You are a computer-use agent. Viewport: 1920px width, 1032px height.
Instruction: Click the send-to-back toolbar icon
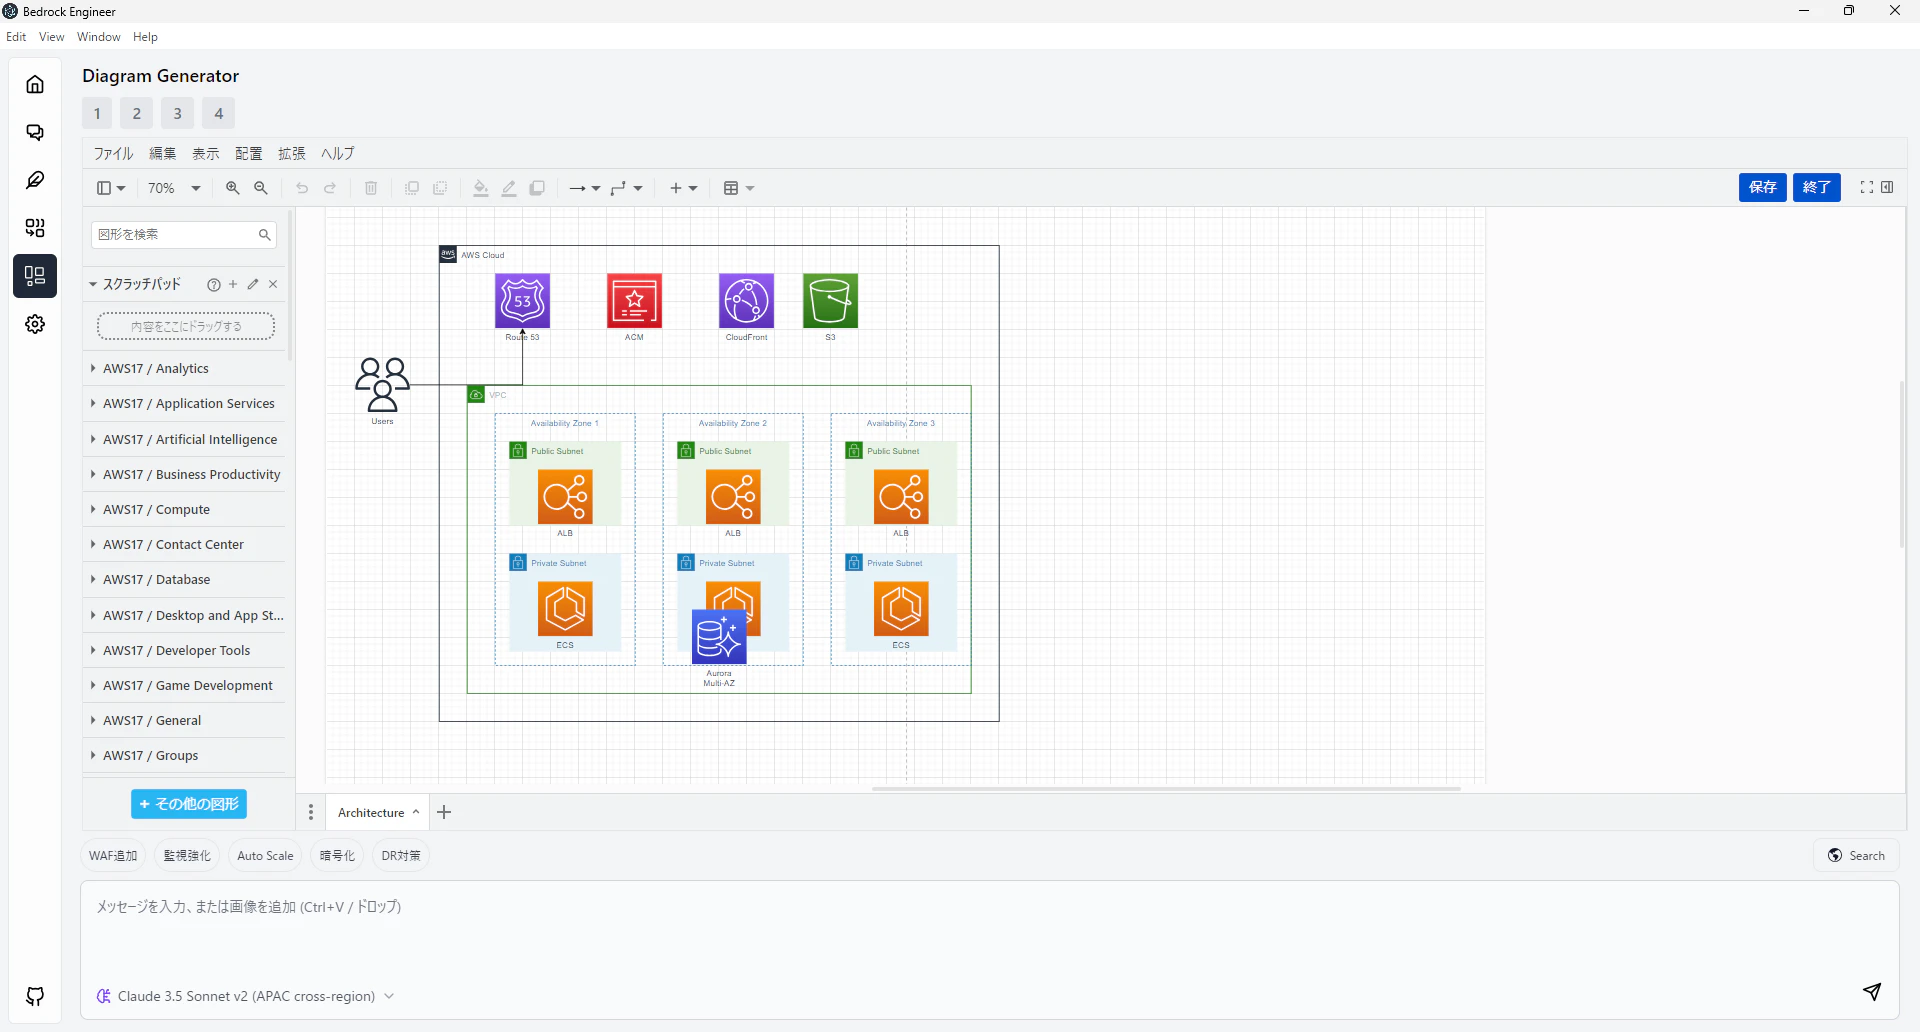click(440, 188)
